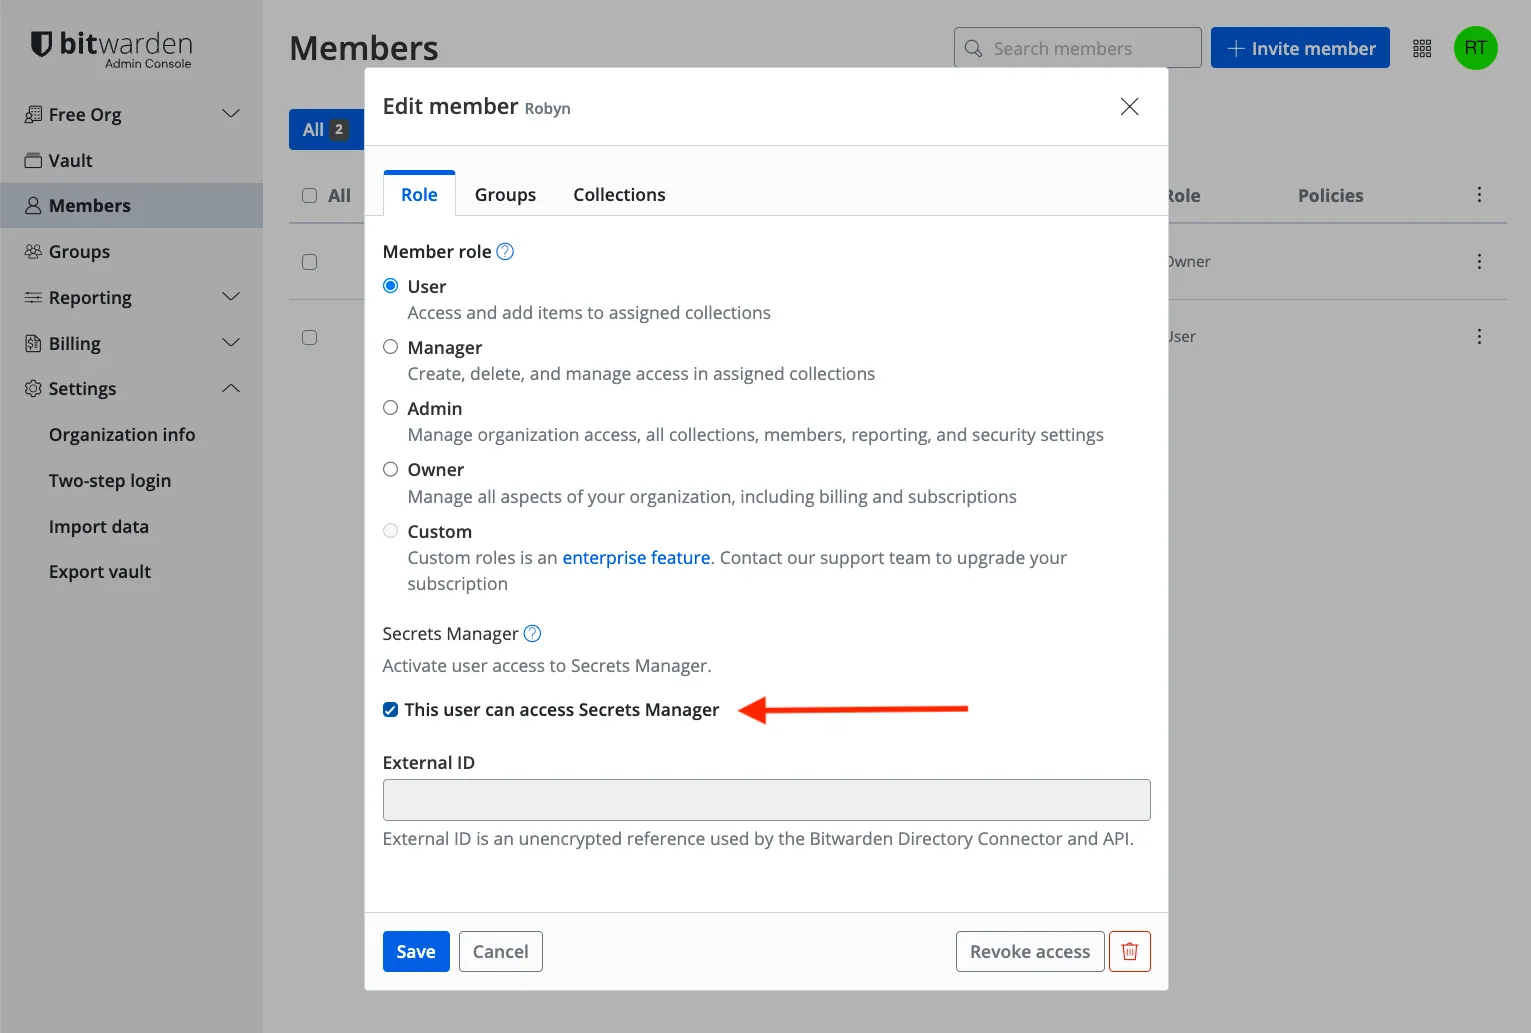Screen dimensions: 1531x1033
Task: Collapse the Settings section
Action: 231,388
